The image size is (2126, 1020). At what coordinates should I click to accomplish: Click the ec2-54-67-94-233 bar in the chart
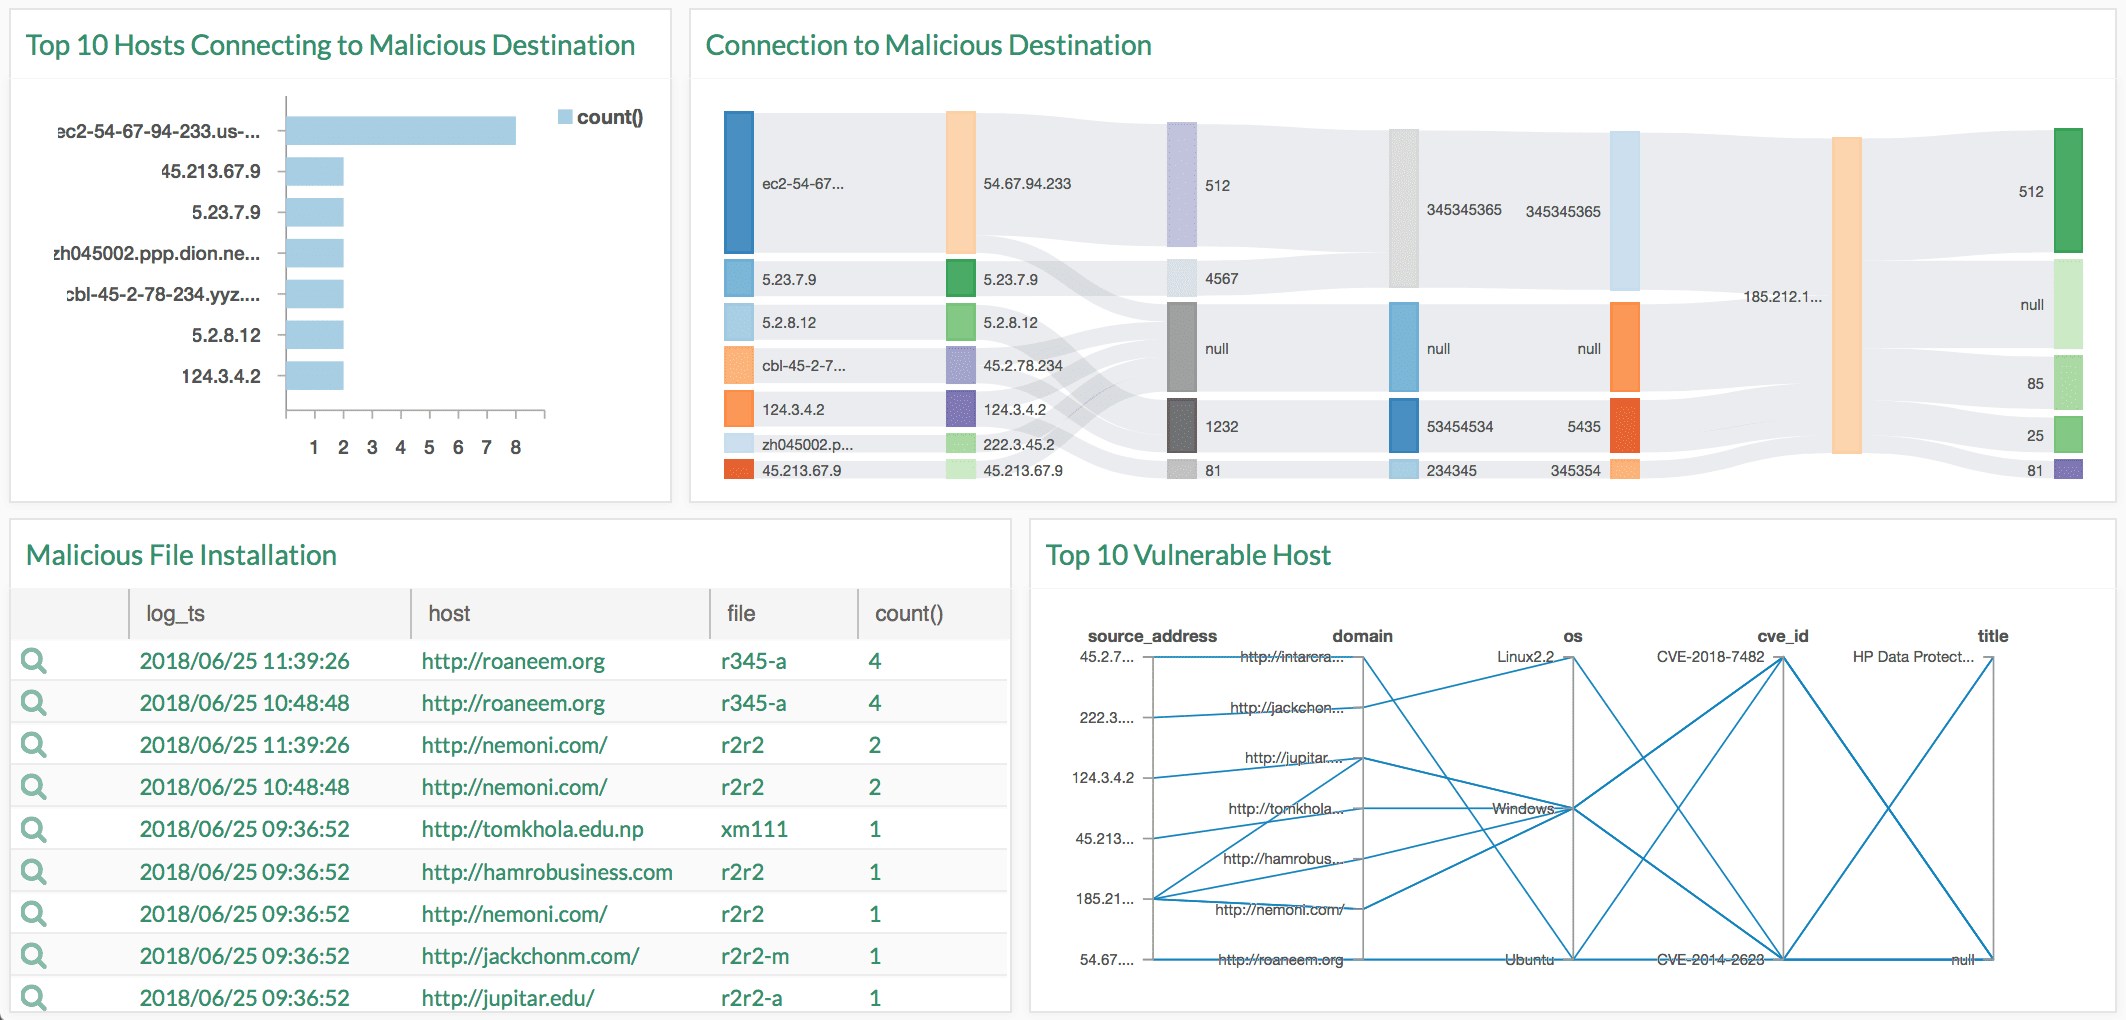coord(400,130)
